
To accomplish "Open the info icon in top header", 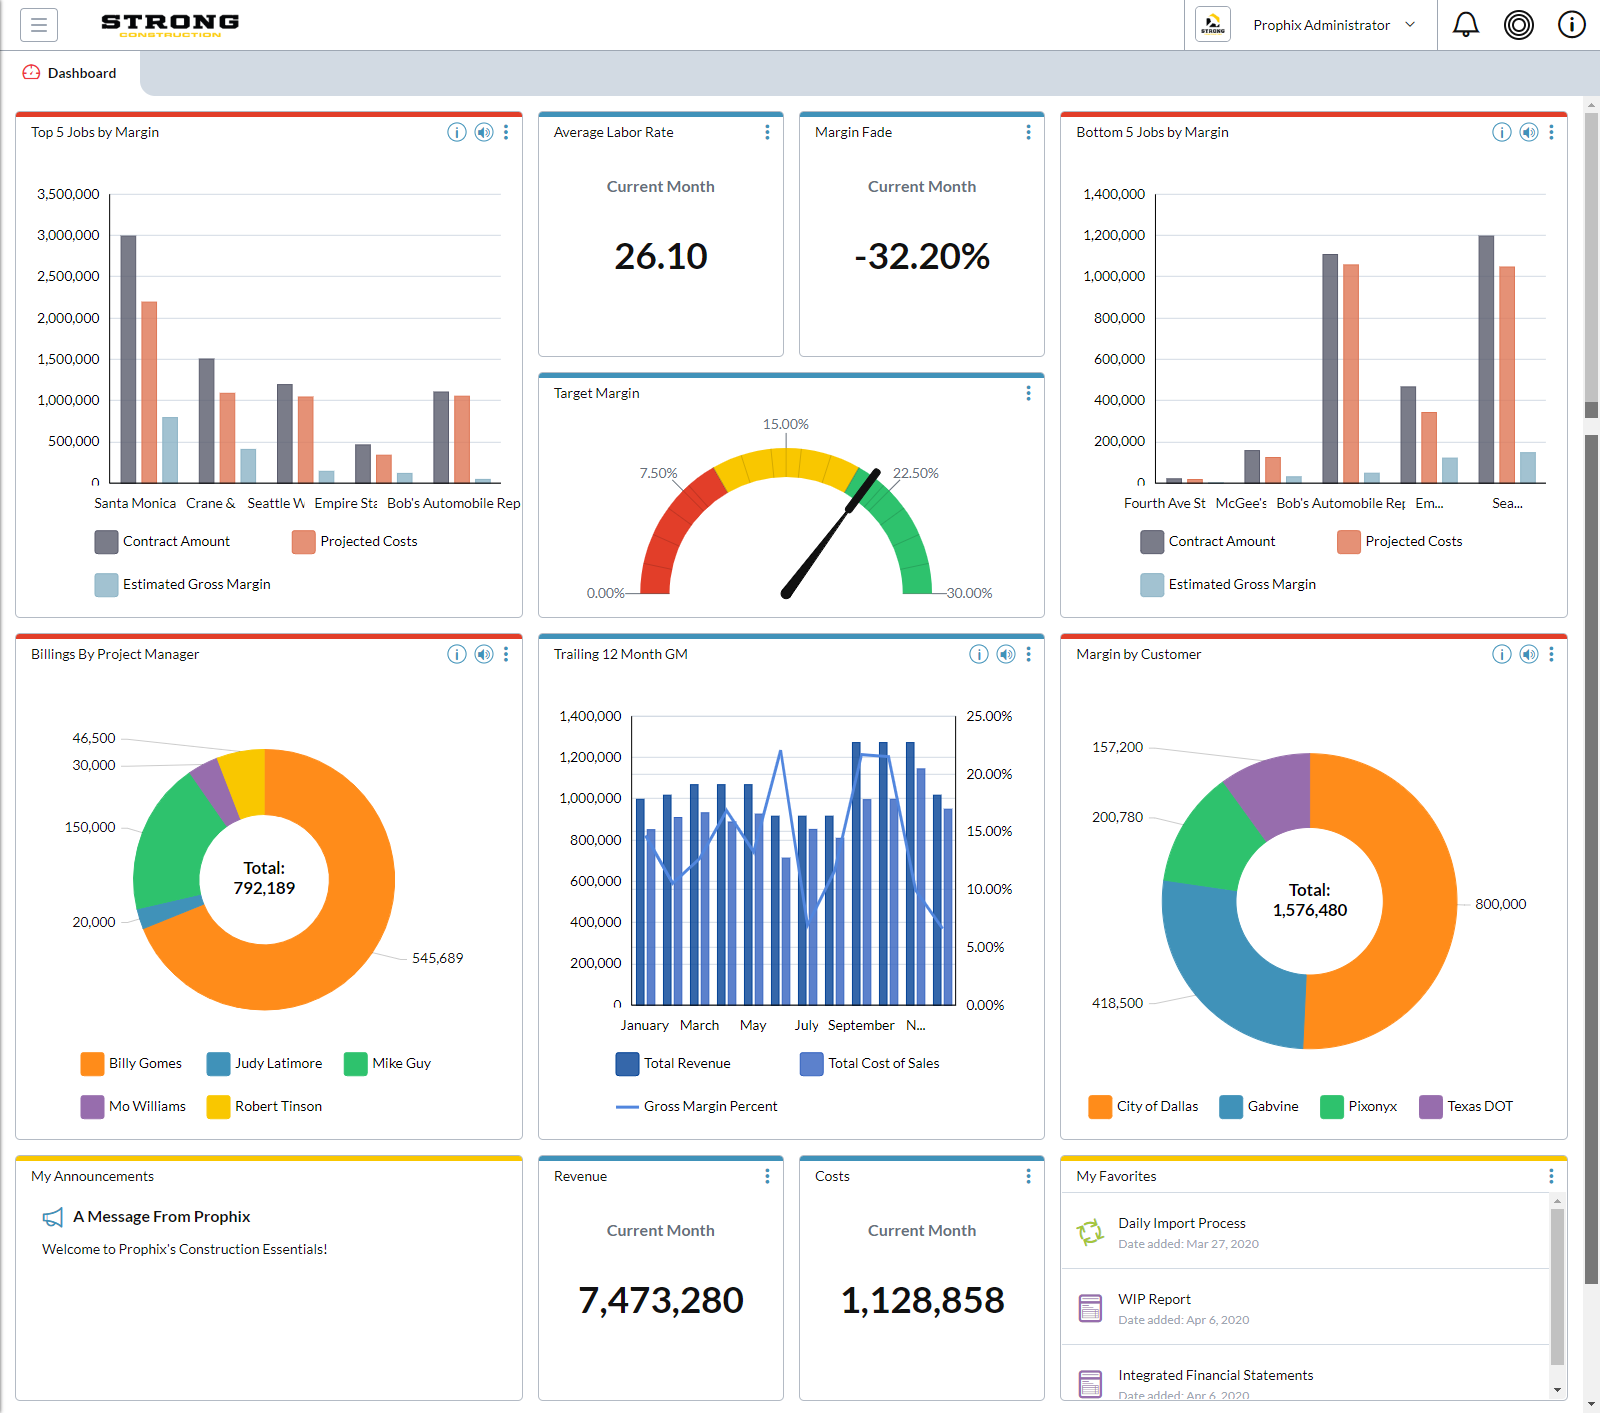I will coord(1572,25).
